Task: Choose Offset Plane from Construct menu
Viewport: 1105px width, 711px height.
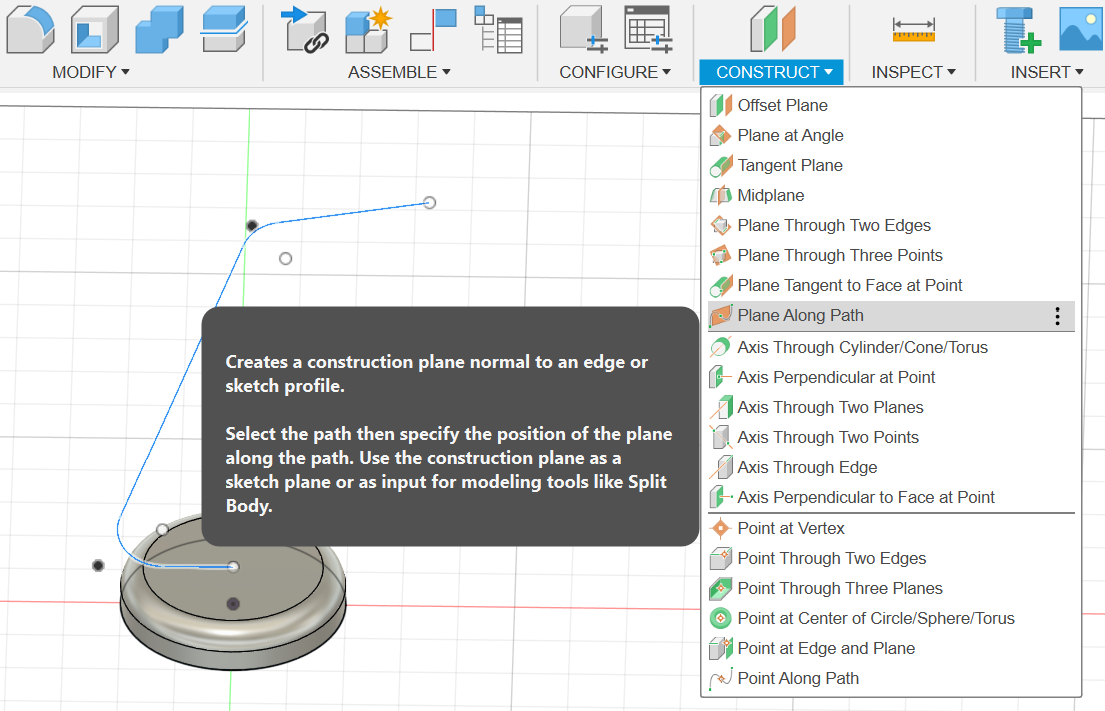Action: coord(782,105)
